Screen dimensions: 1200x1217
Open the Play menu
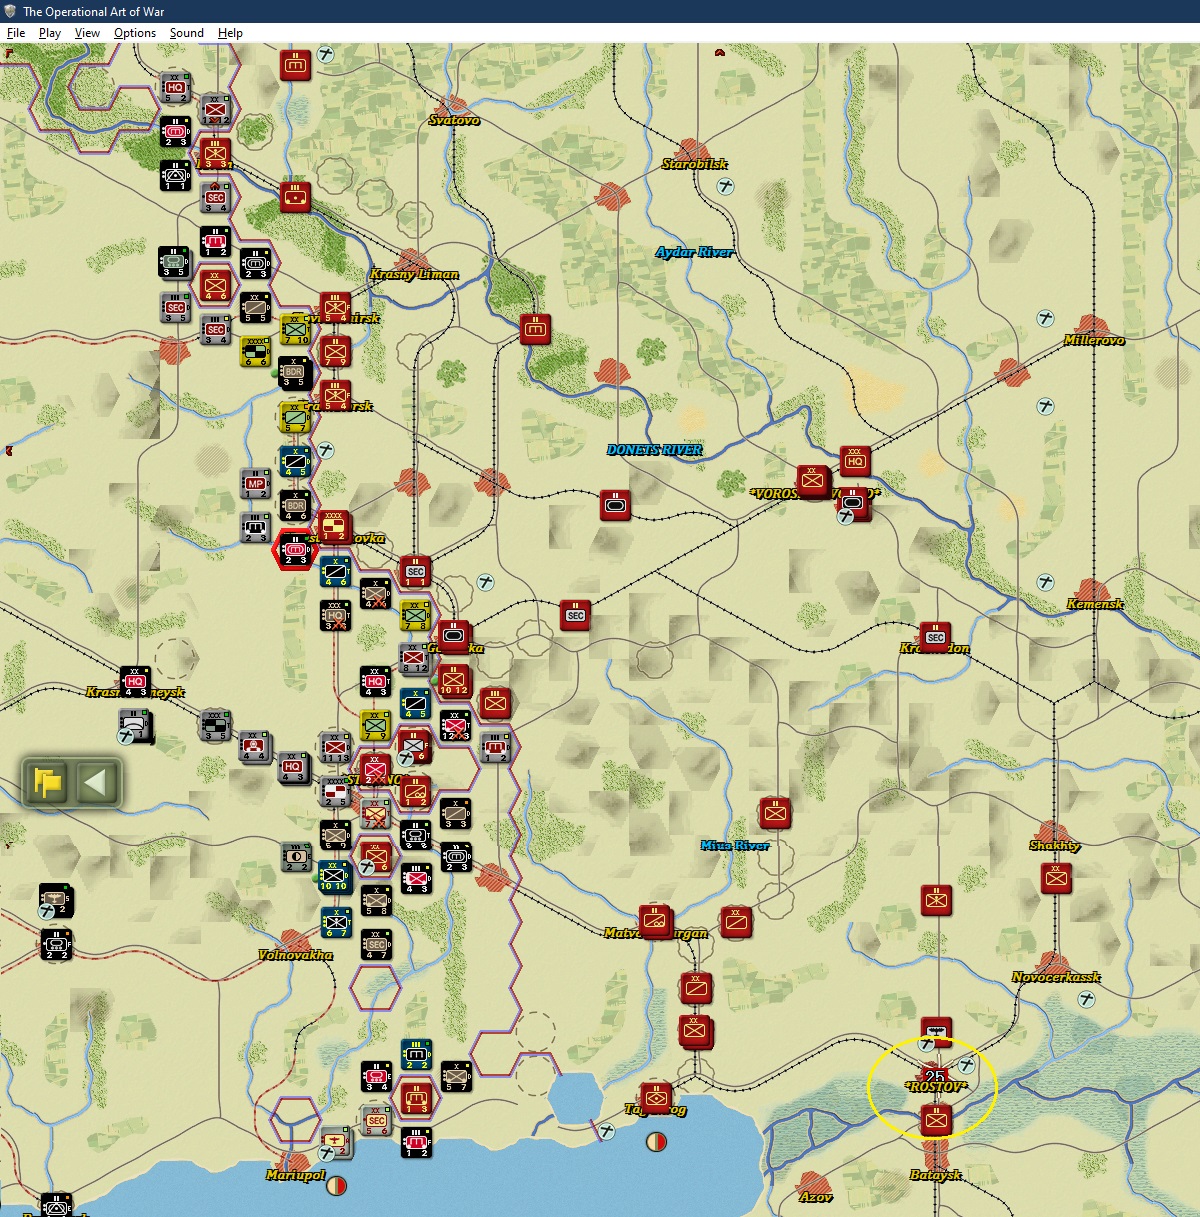(50, 33)
